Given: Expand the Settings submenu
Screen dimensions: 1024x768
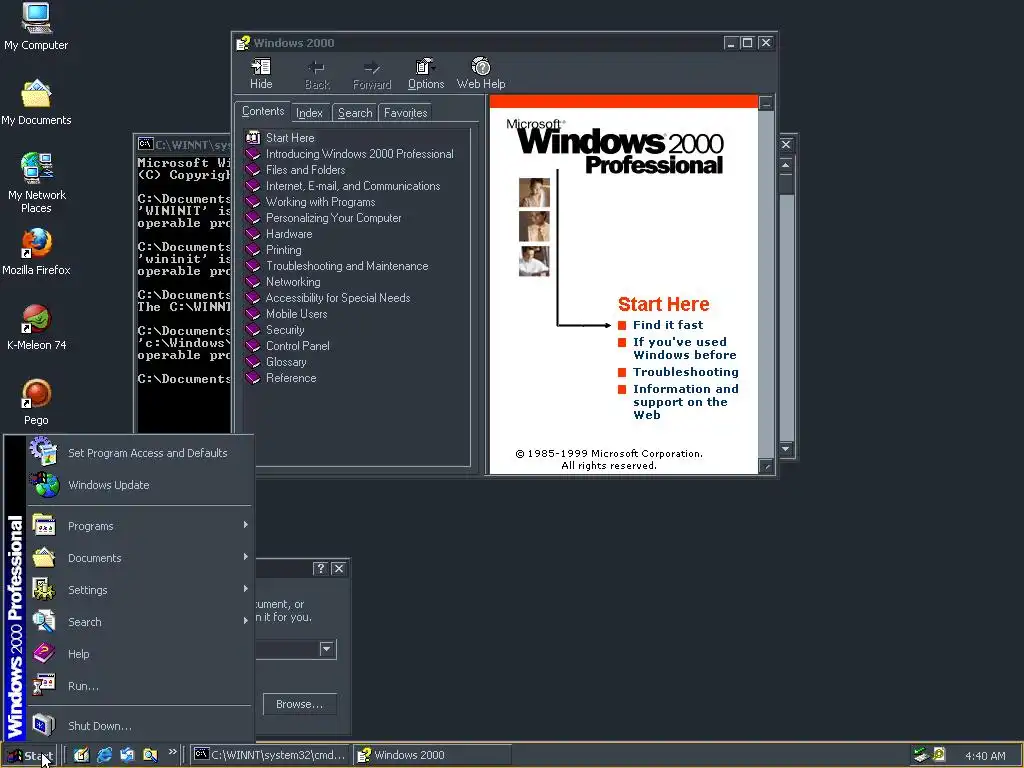Looking at the screenshot, I should pos(246,589).
